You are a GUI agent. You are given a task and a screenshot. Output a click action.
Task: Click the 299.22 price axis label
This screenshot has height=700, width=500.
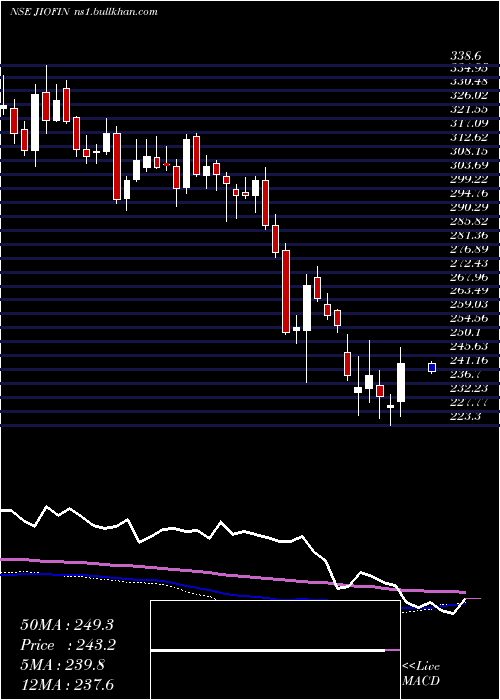tap(468, 179)
